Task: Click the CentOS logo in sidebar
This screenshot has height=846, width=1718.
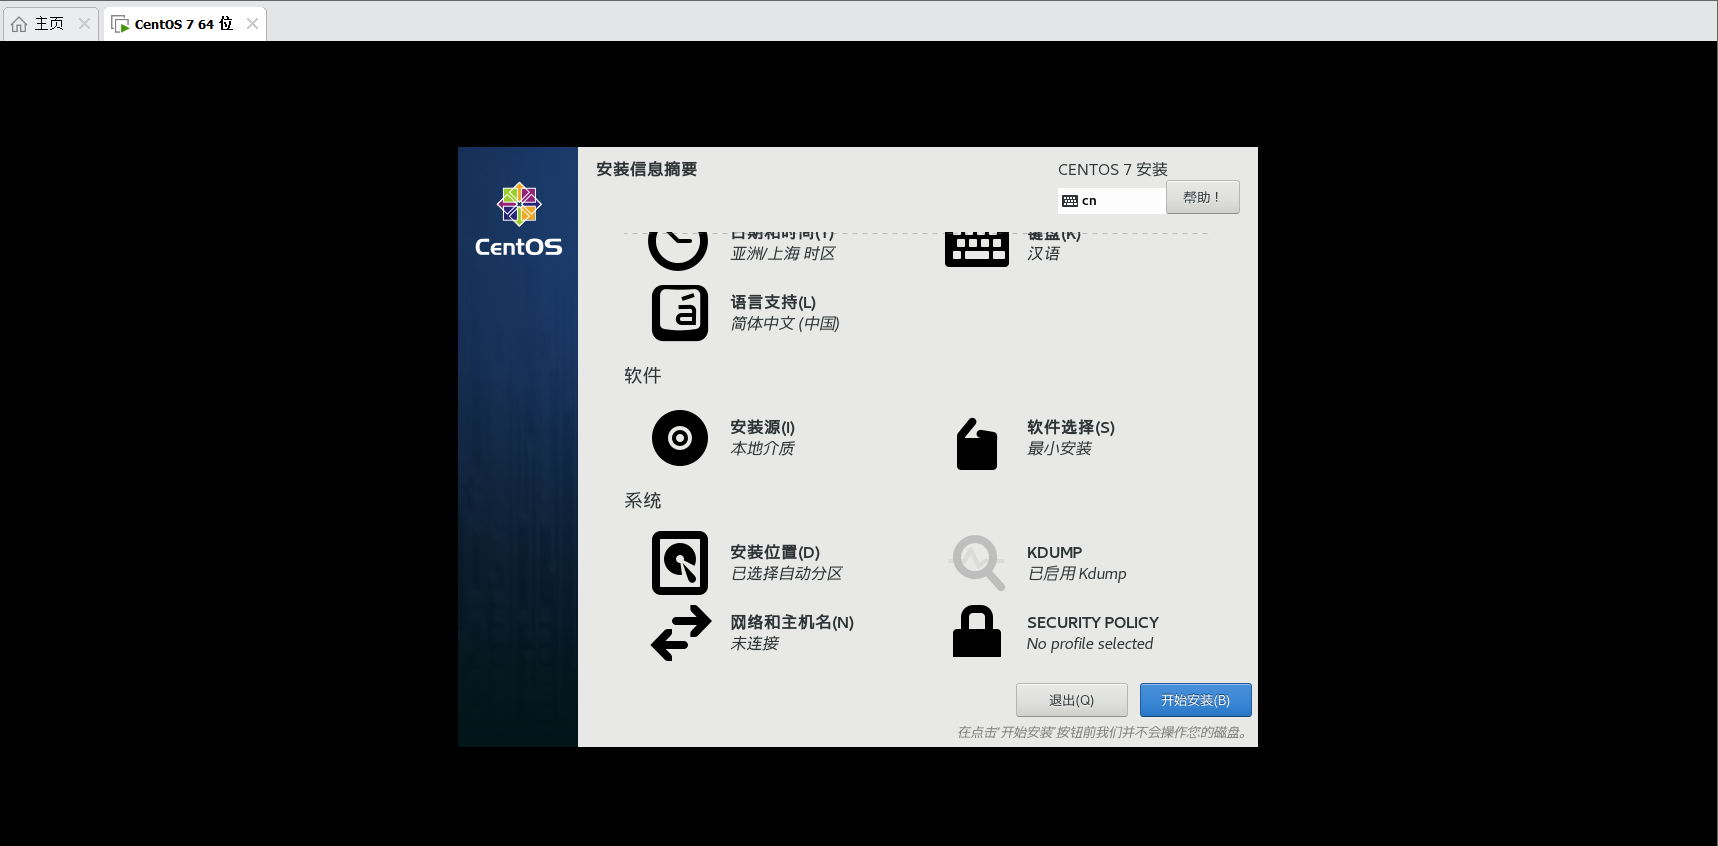Action: (x=518, y=220)
